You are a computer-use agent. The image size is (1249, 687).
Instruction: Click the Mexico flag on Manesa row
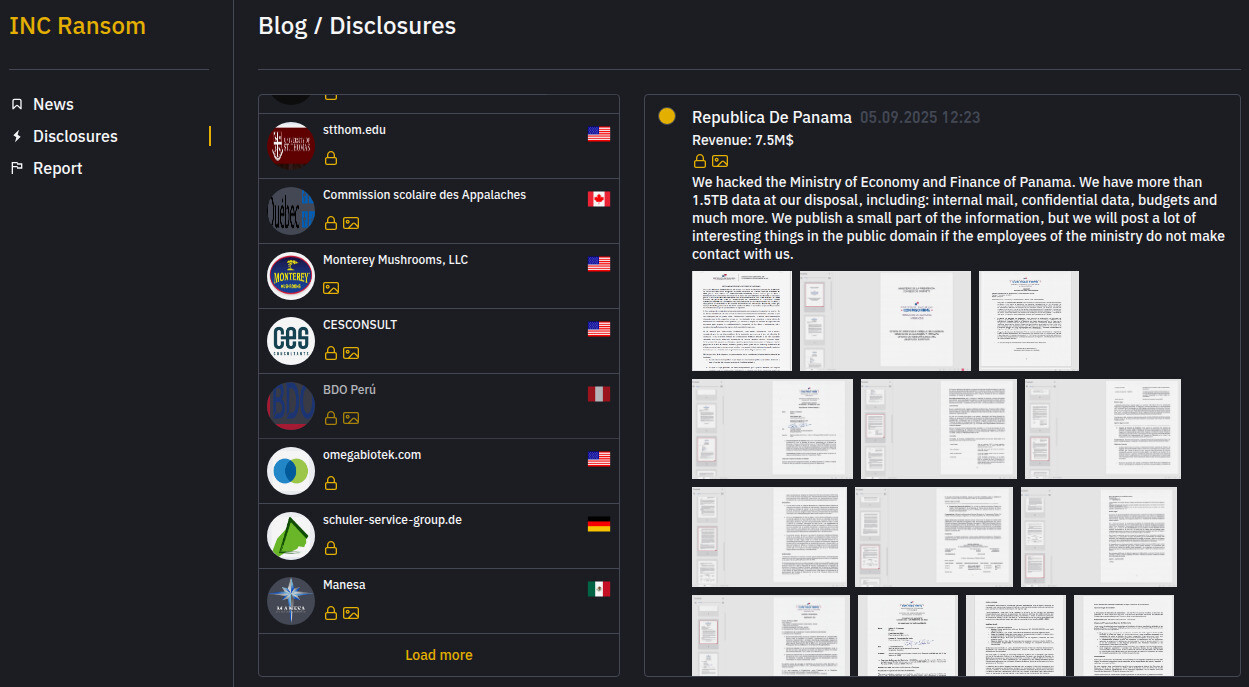tap(599, 589)
